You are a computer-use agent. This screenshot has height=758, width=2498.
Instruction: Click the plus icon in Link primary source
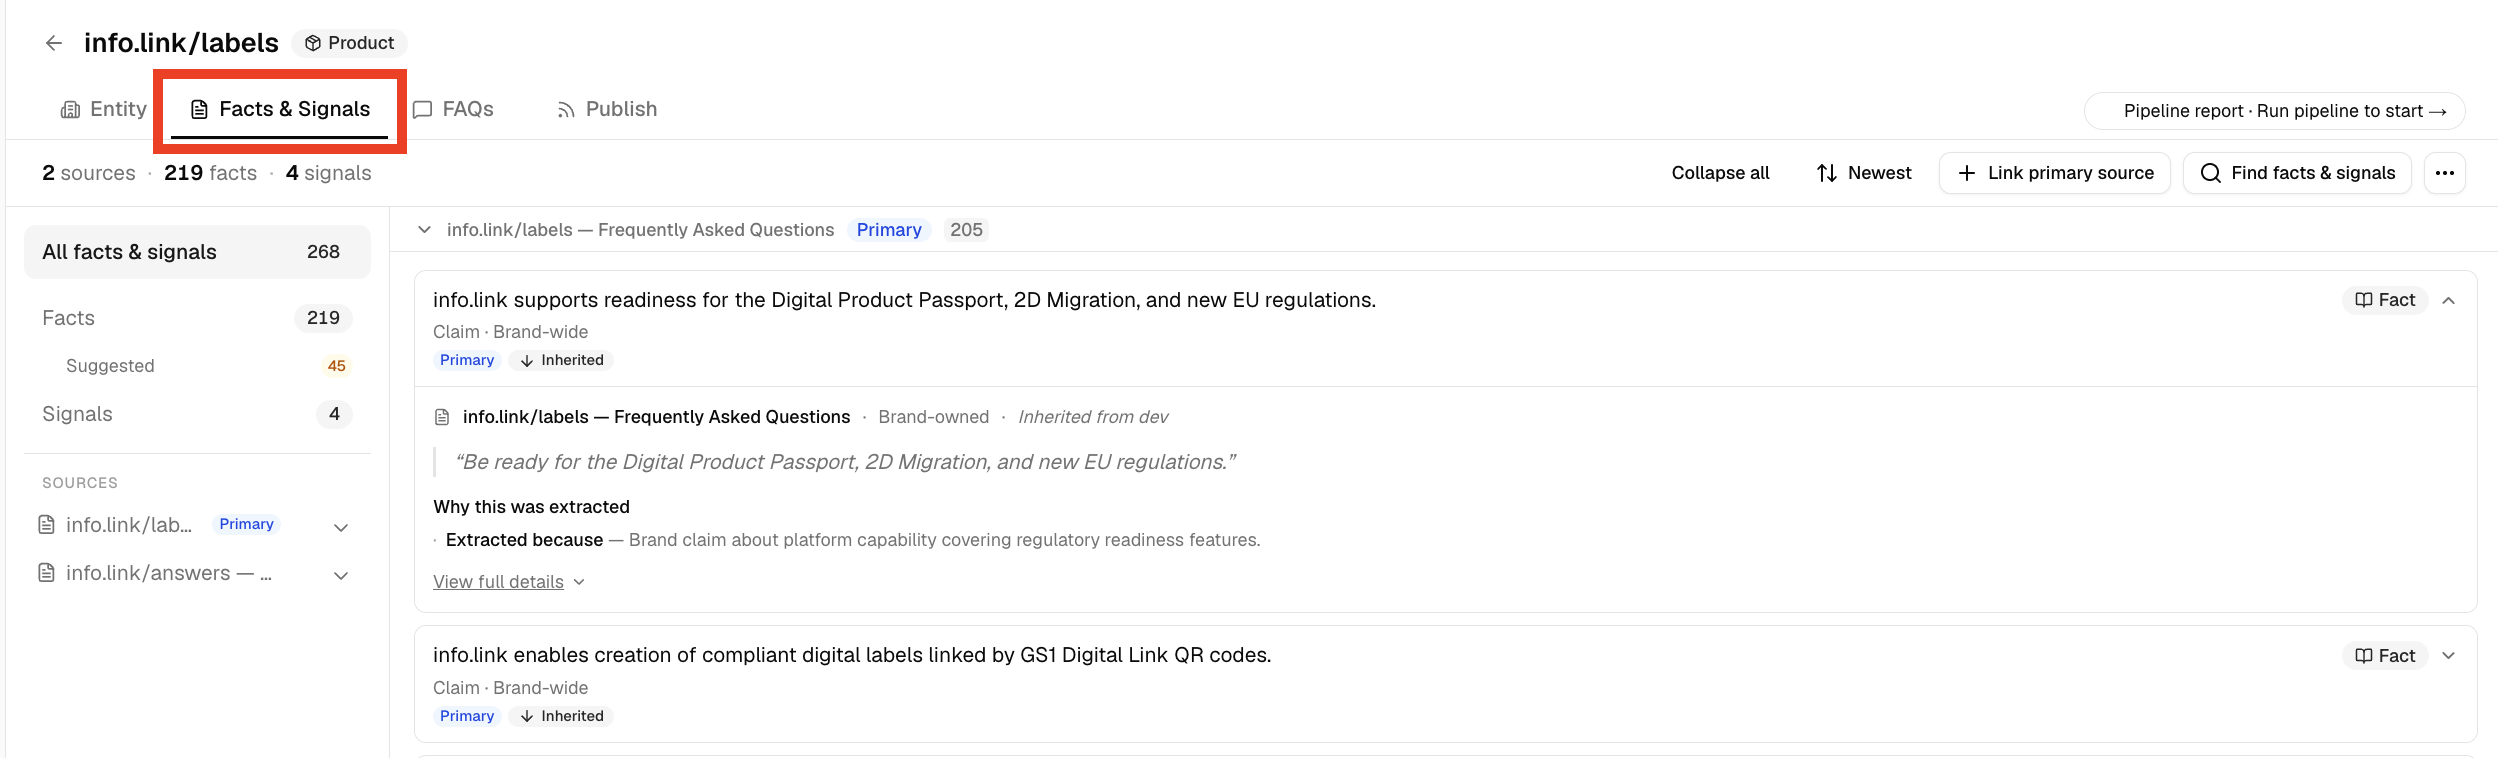coord(1967,173)
